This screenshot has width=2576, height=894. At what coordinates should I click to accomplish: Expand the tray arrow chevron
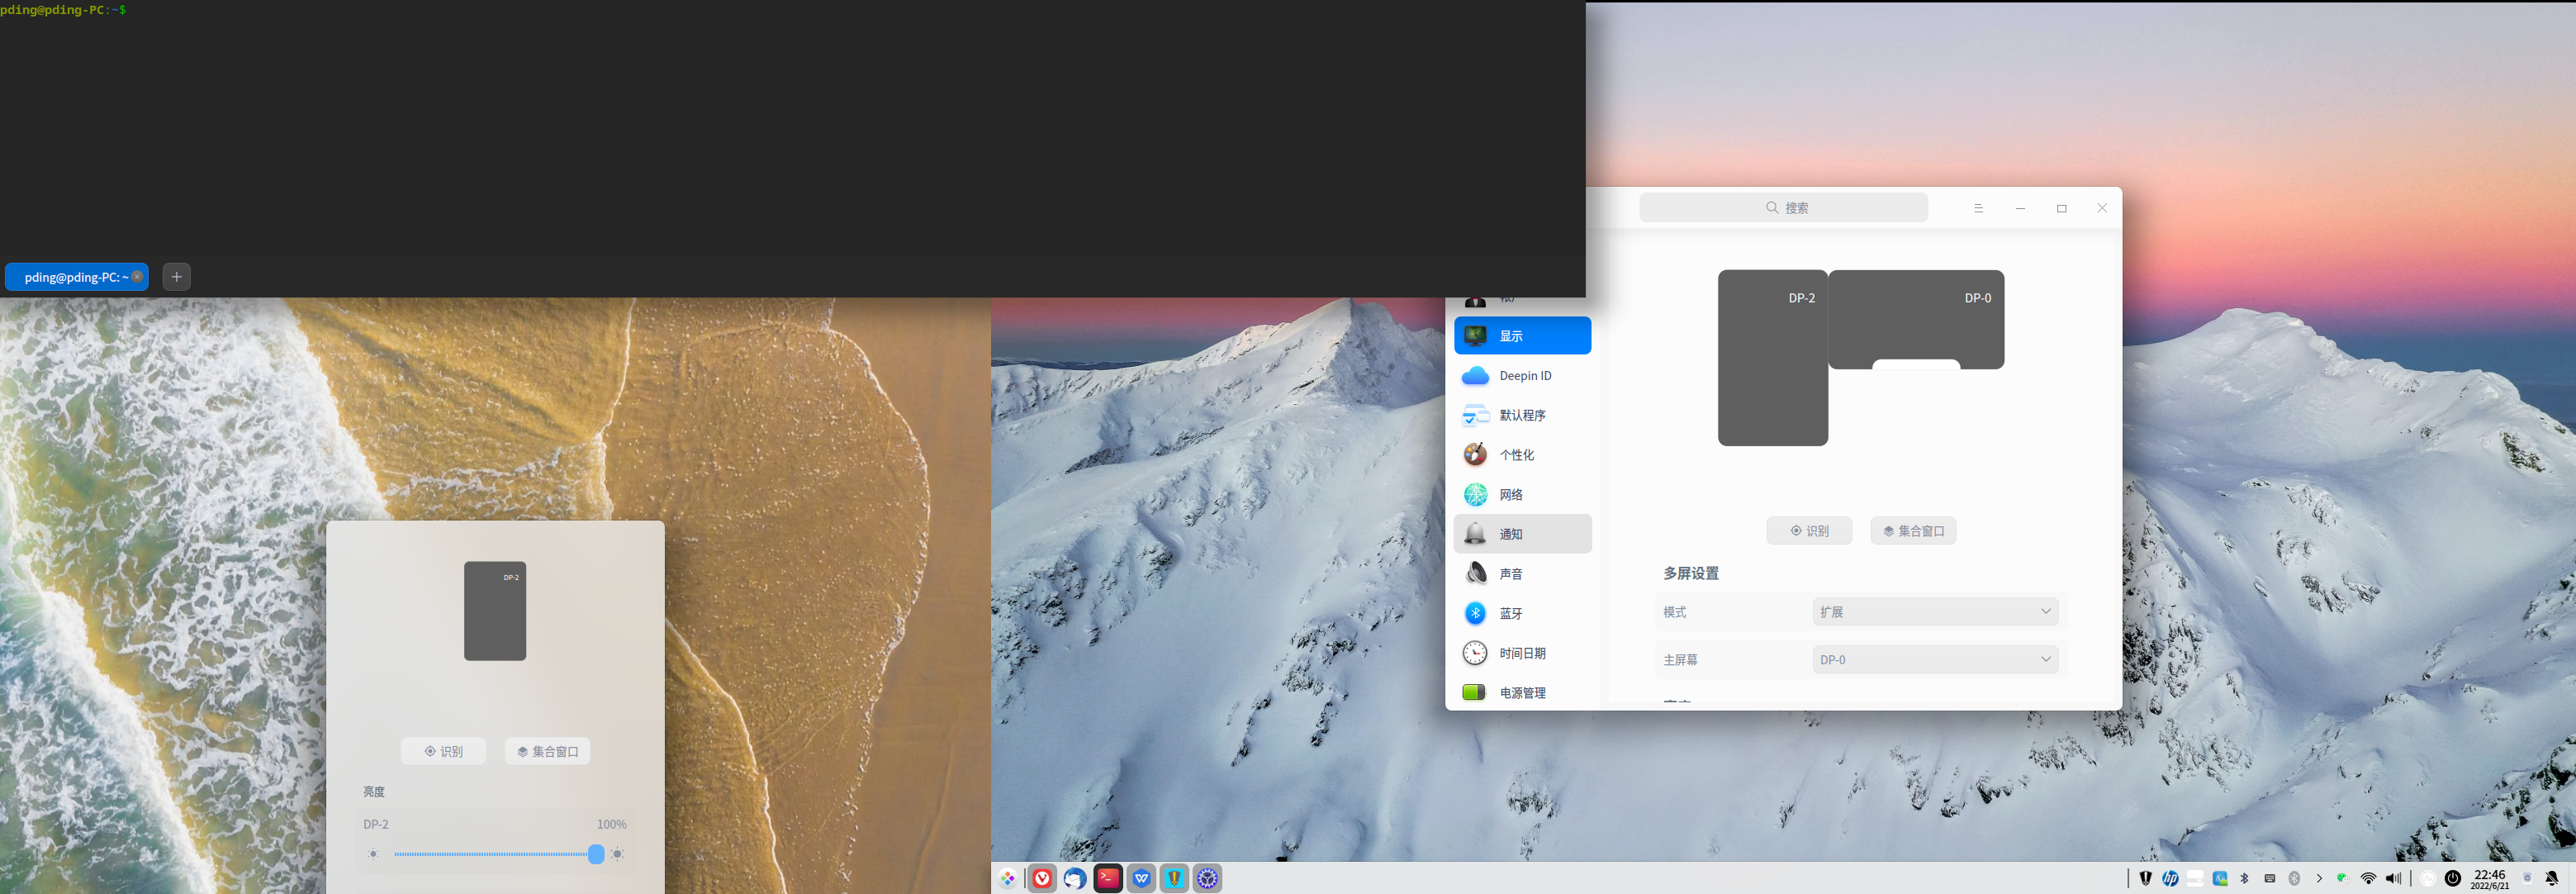click(2319, 879)
